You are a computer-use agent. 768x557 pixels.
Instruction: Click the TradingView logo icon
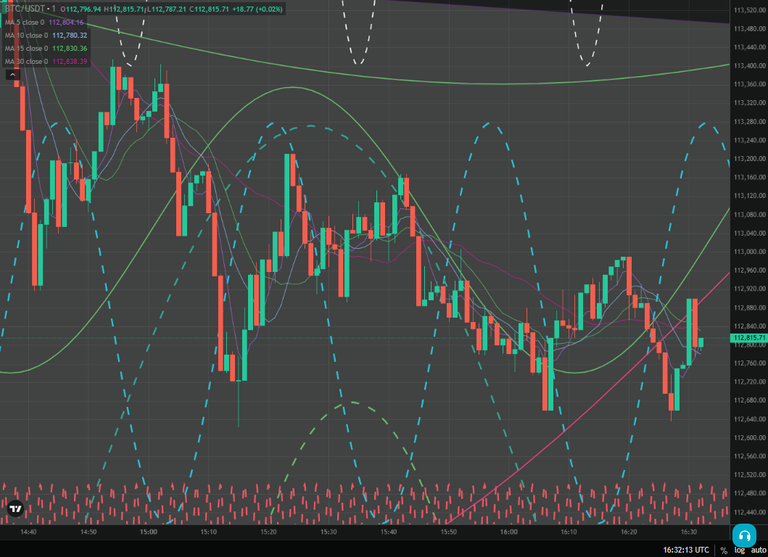[16, 509]
